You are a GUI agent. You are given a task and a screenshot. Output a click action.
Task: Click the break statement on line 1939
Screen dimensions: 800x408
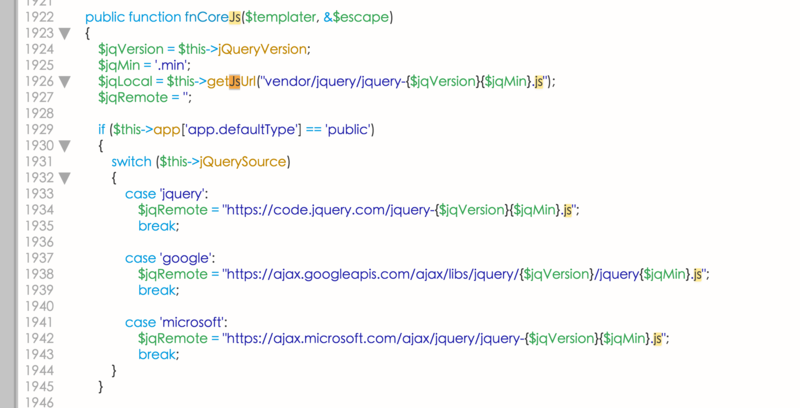point(159,290)
